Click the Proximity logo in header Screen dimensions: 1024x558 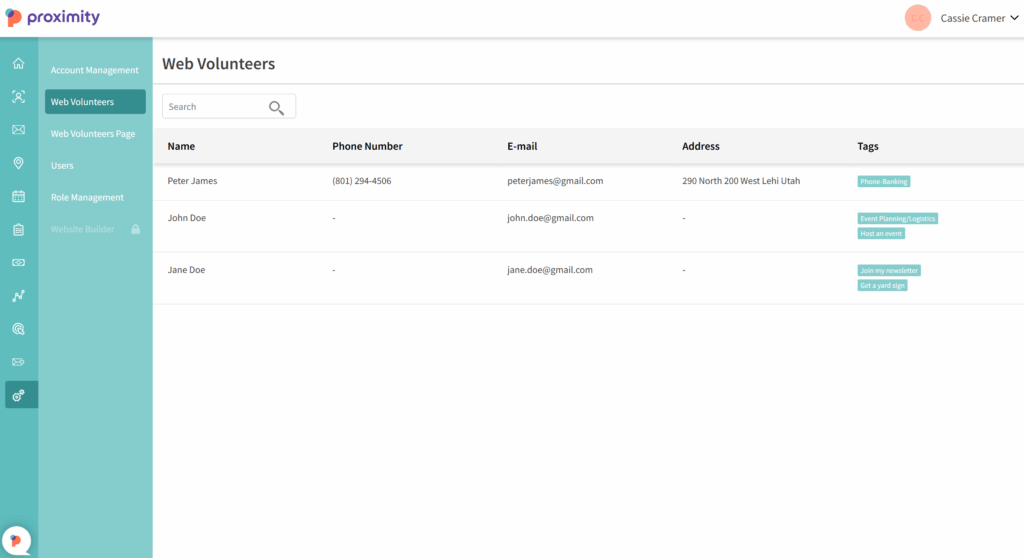(x=53, y=18)
